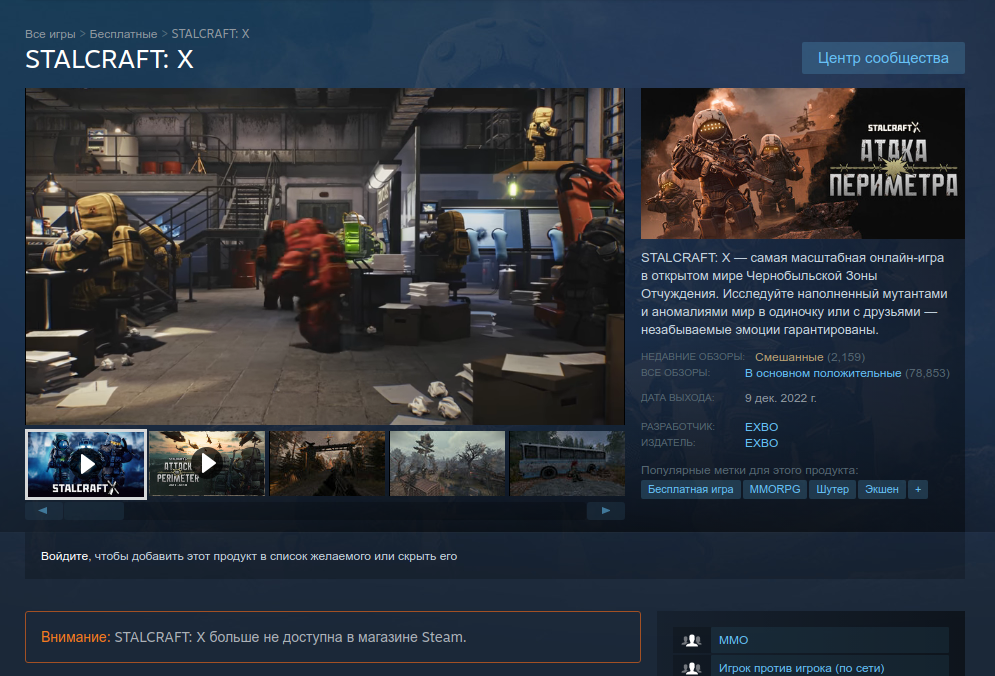Open the Центр сообщества button
The image size is (995, 676).
coord(883,58)
